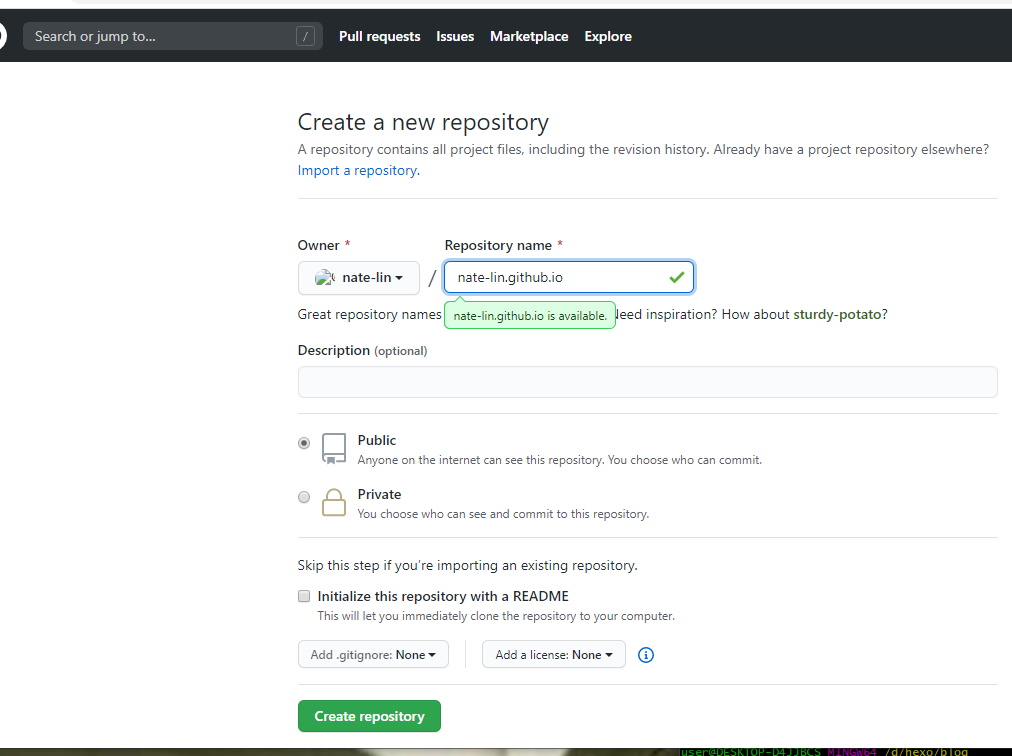
Task: Click the Private repository lock icon
Action: coord(334,502)
